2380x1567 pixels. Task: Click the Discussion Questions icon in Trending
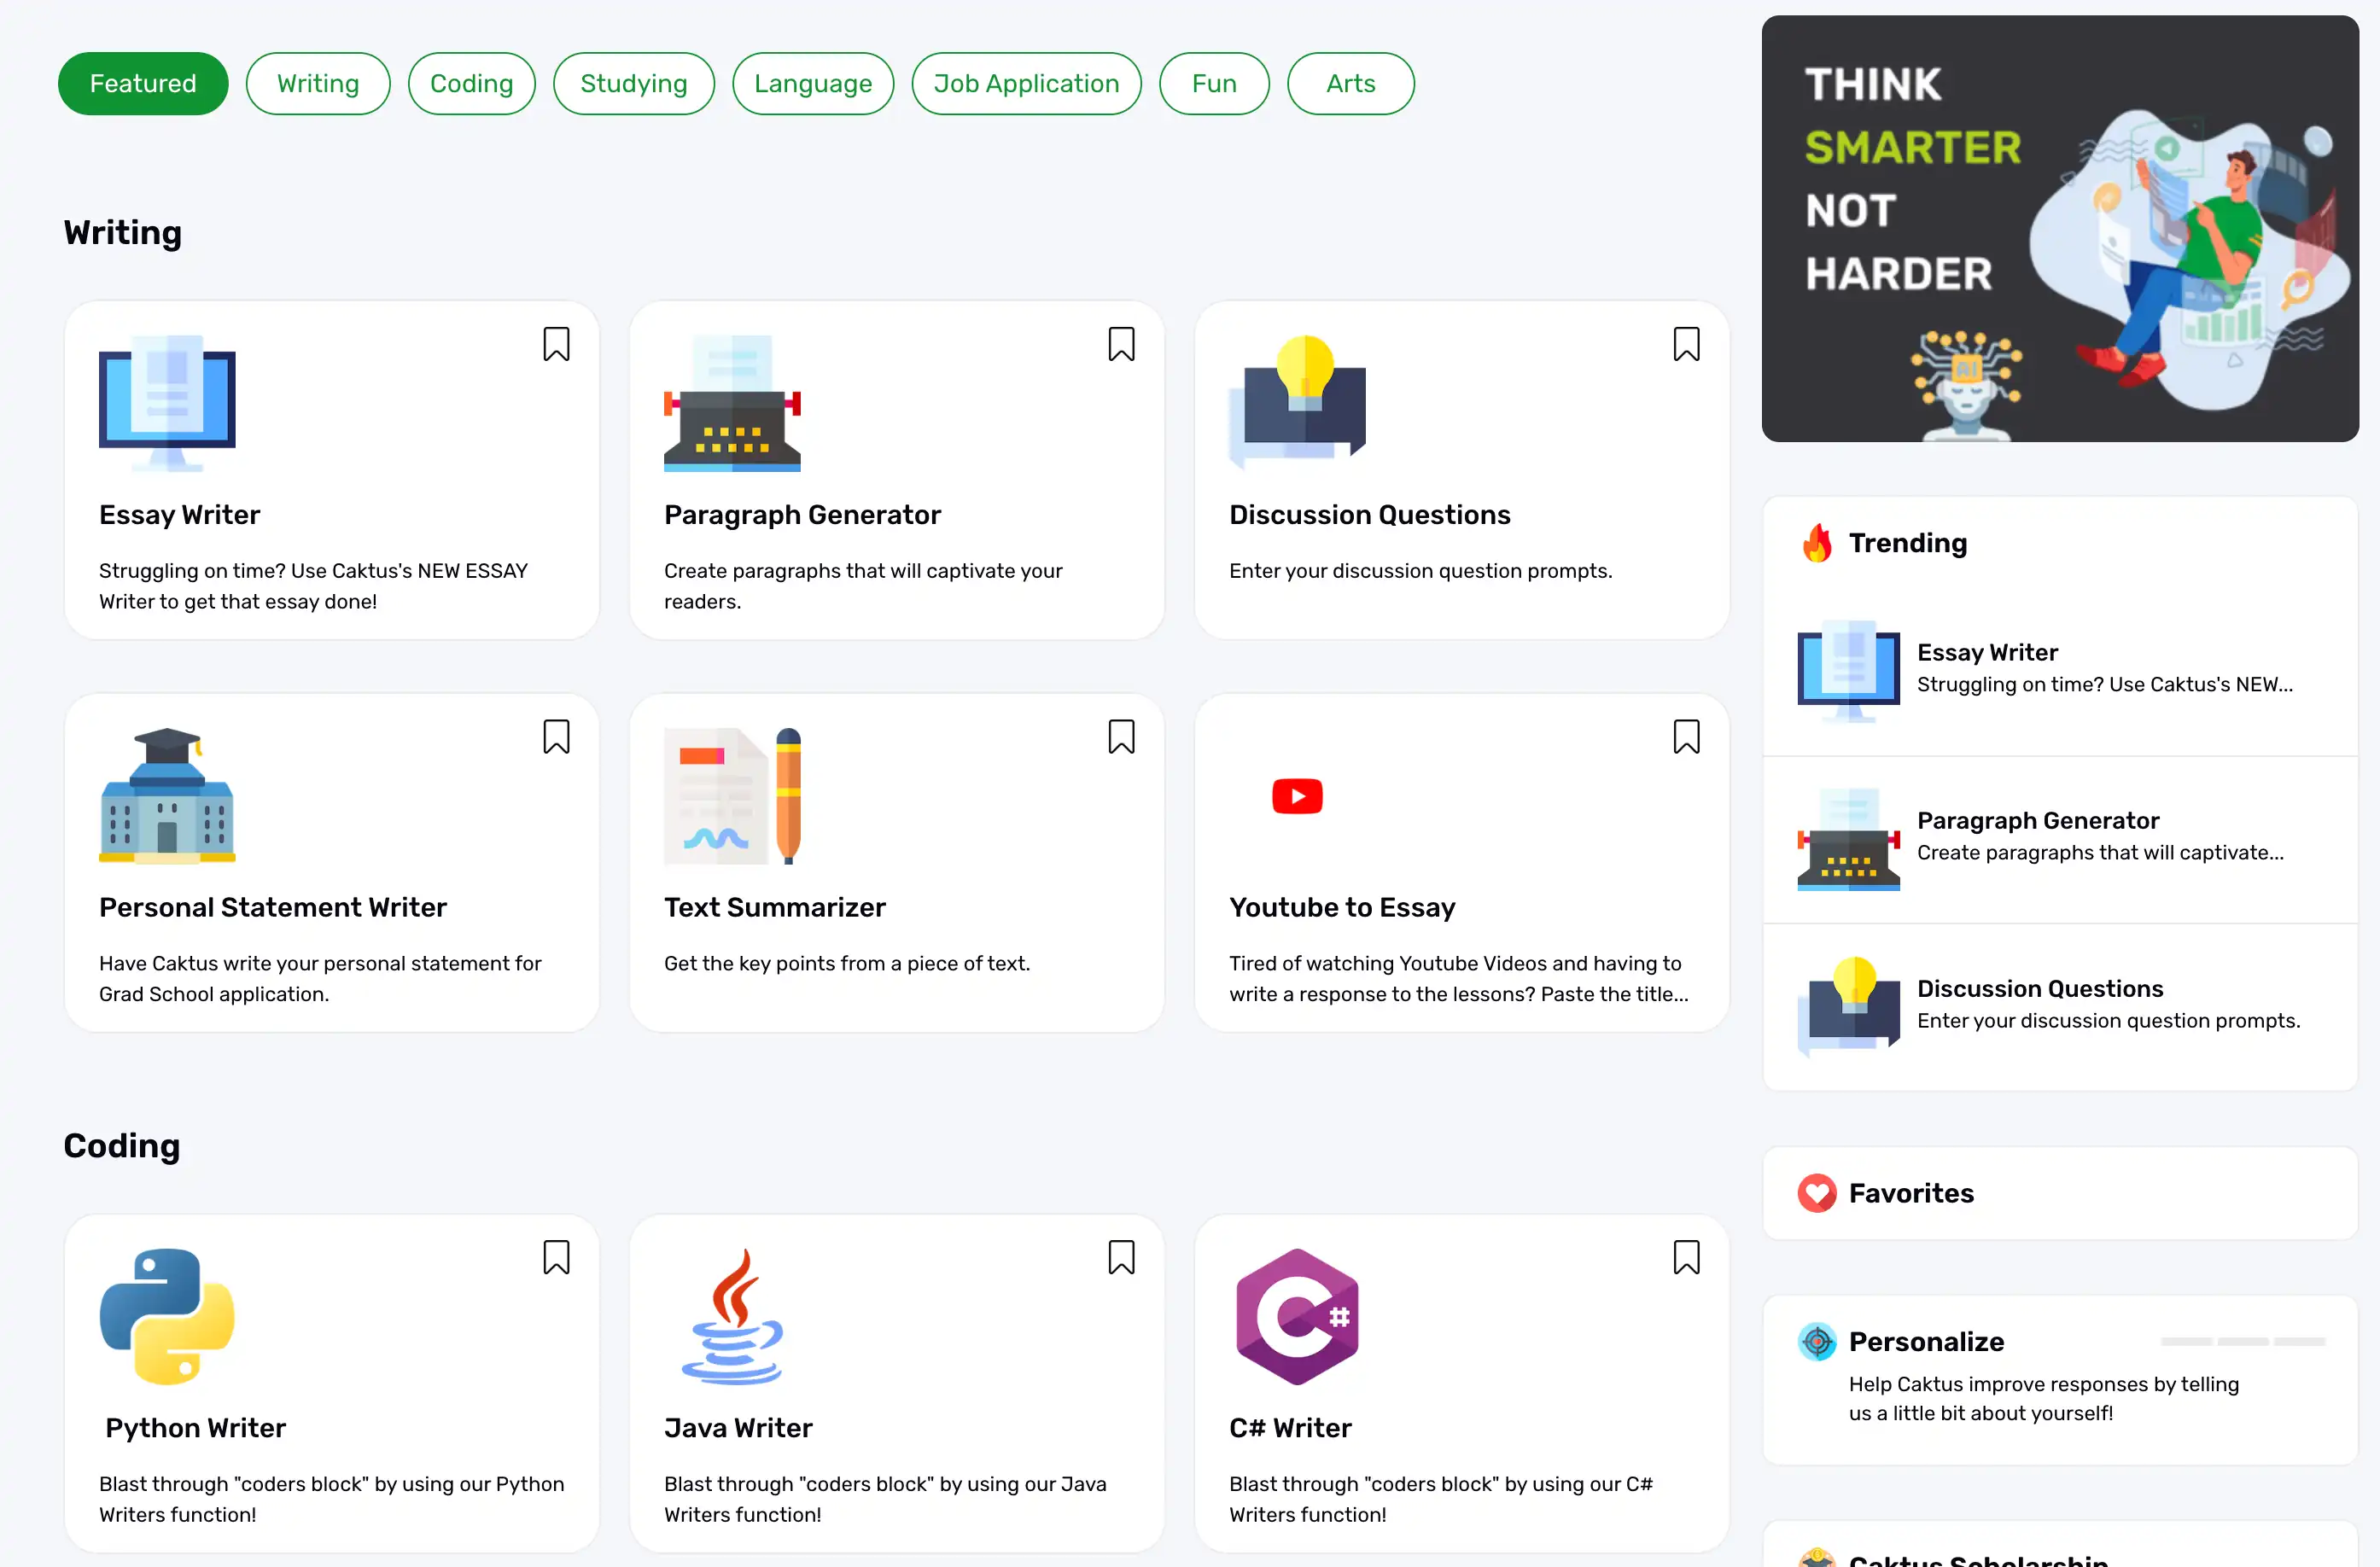[x=1848, y=1006]
